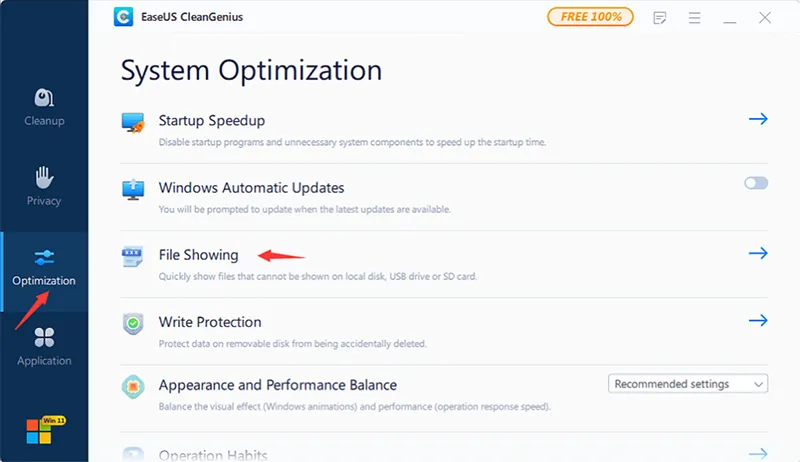The image size is (800, 462).
Task: Click the Appearance and Performance Balance icon
Action: click(x=133, y=387)
